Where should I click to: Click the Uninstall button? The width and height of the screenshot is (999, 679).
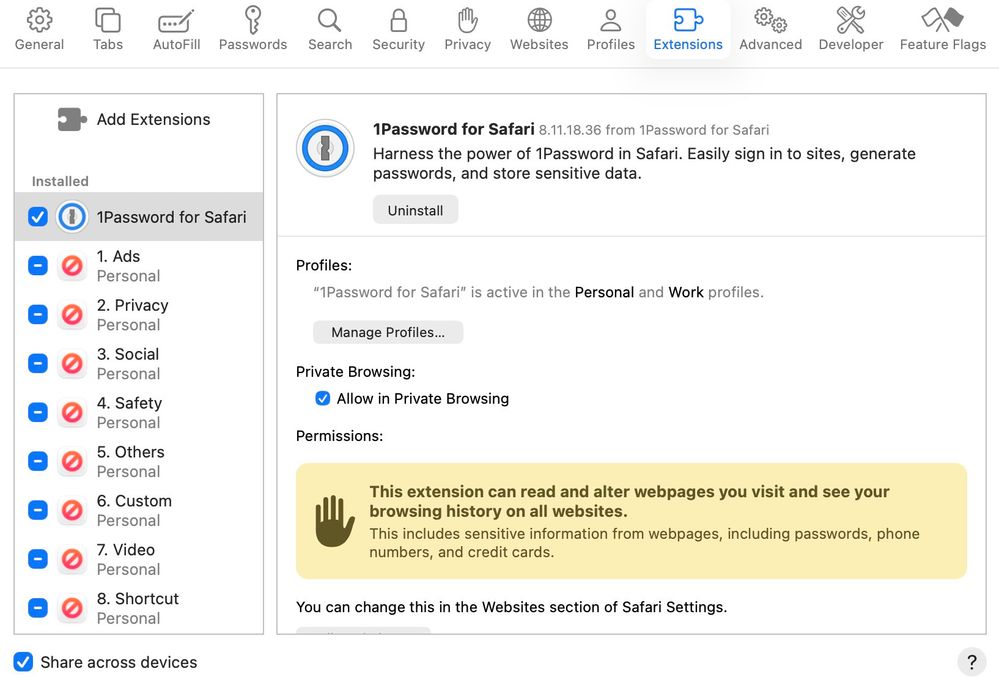[x=415, y=210]
